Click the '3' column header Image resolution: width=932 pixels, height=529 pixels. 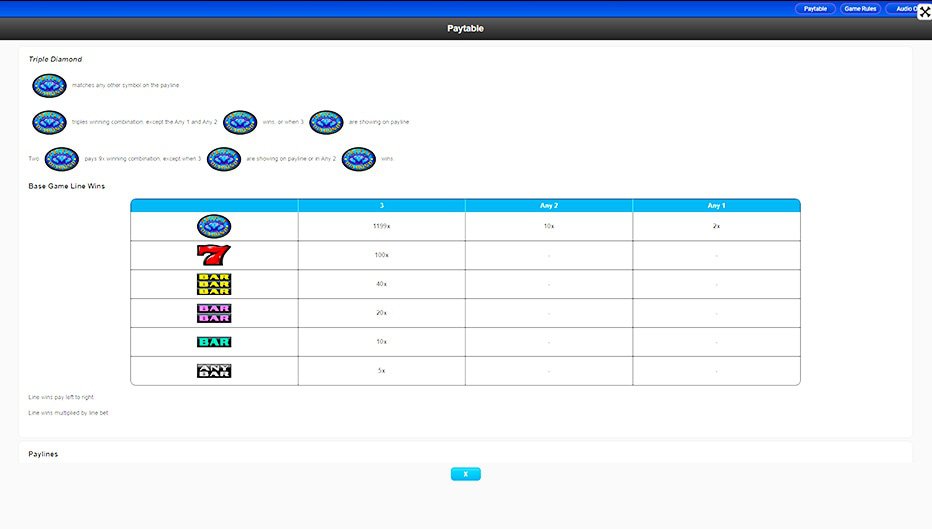382,206
